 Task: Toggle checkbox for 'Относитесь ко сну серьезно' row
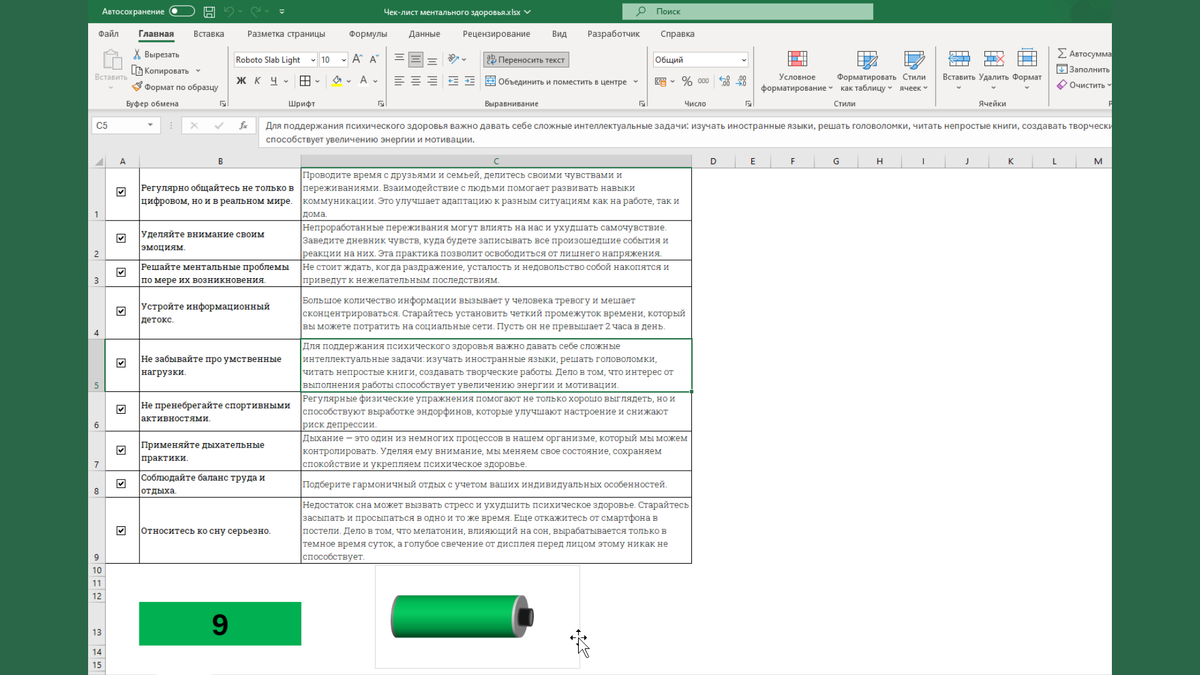[x=121, y=531]
